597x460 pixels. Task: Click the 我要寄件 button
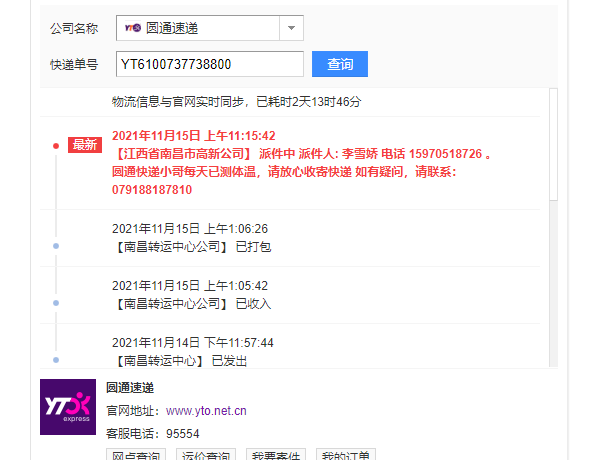pyautogui.click(x=276, y=455)
